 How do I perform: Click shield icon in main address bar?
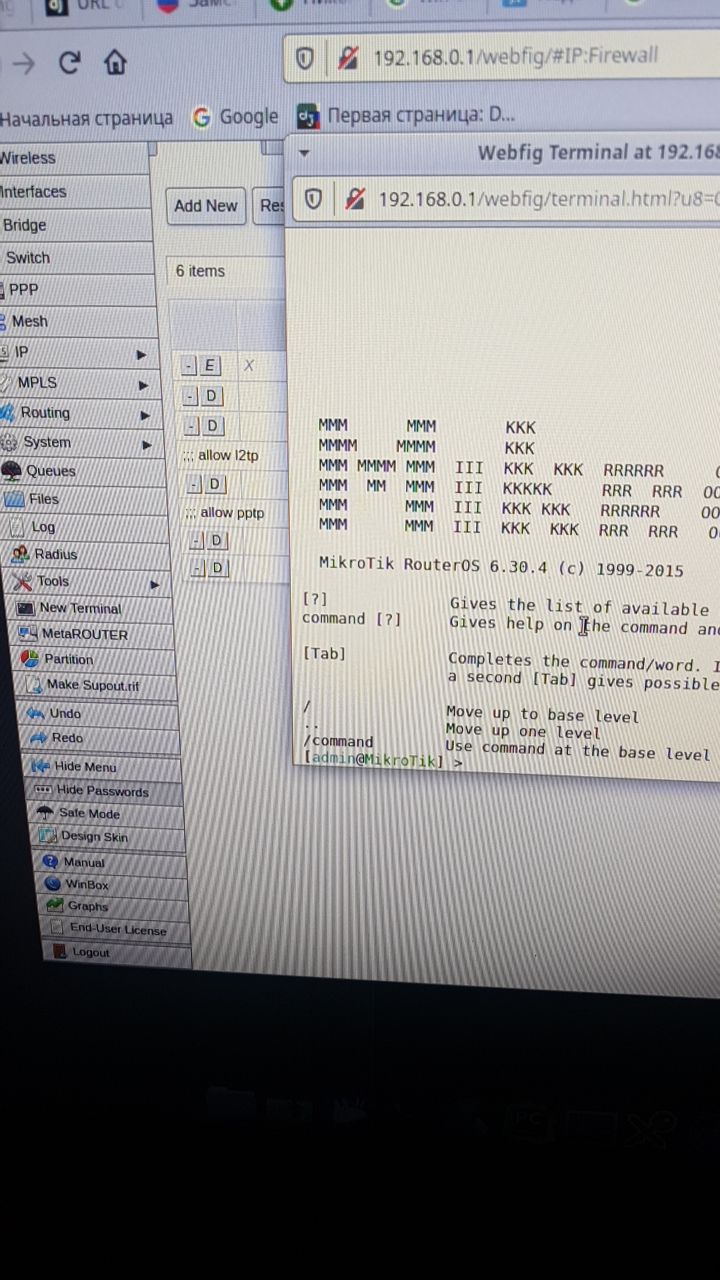pos(306,58)
